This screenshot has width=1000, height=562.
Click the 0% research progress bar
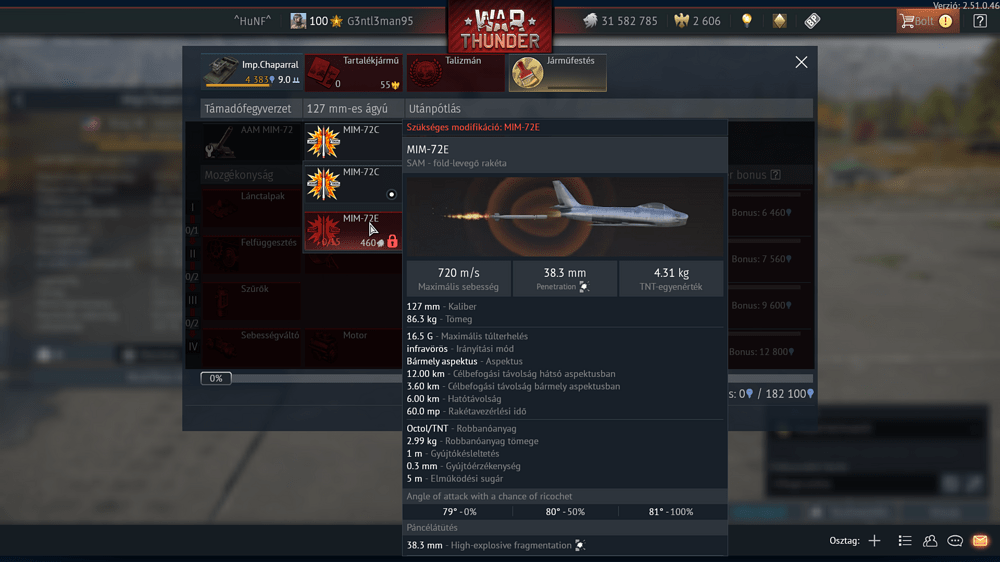216,378
